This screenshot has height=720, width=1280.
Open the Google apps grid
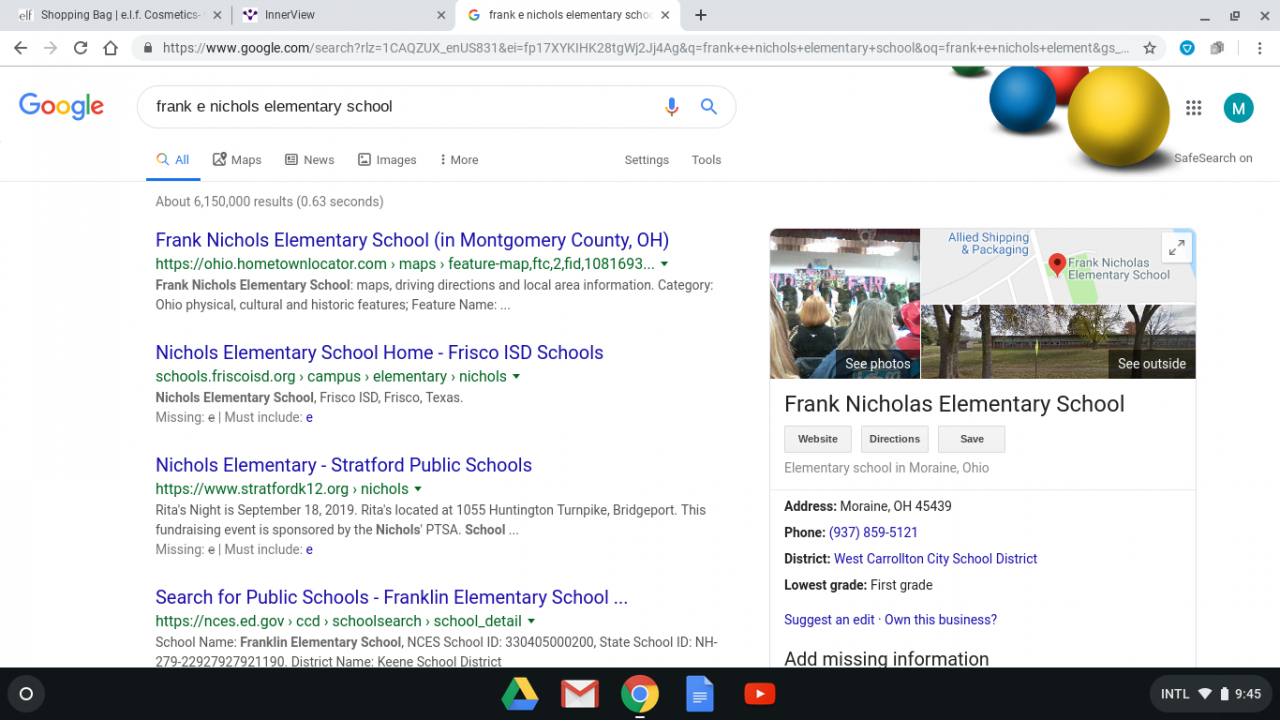click(x=1193, y=108)
